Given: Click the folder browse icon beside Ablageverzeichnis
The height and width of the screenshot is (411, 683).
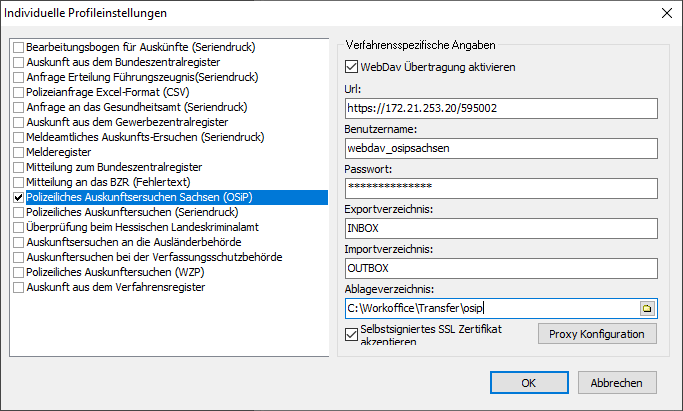Looking at the screenshot, I should pos(647,309).
